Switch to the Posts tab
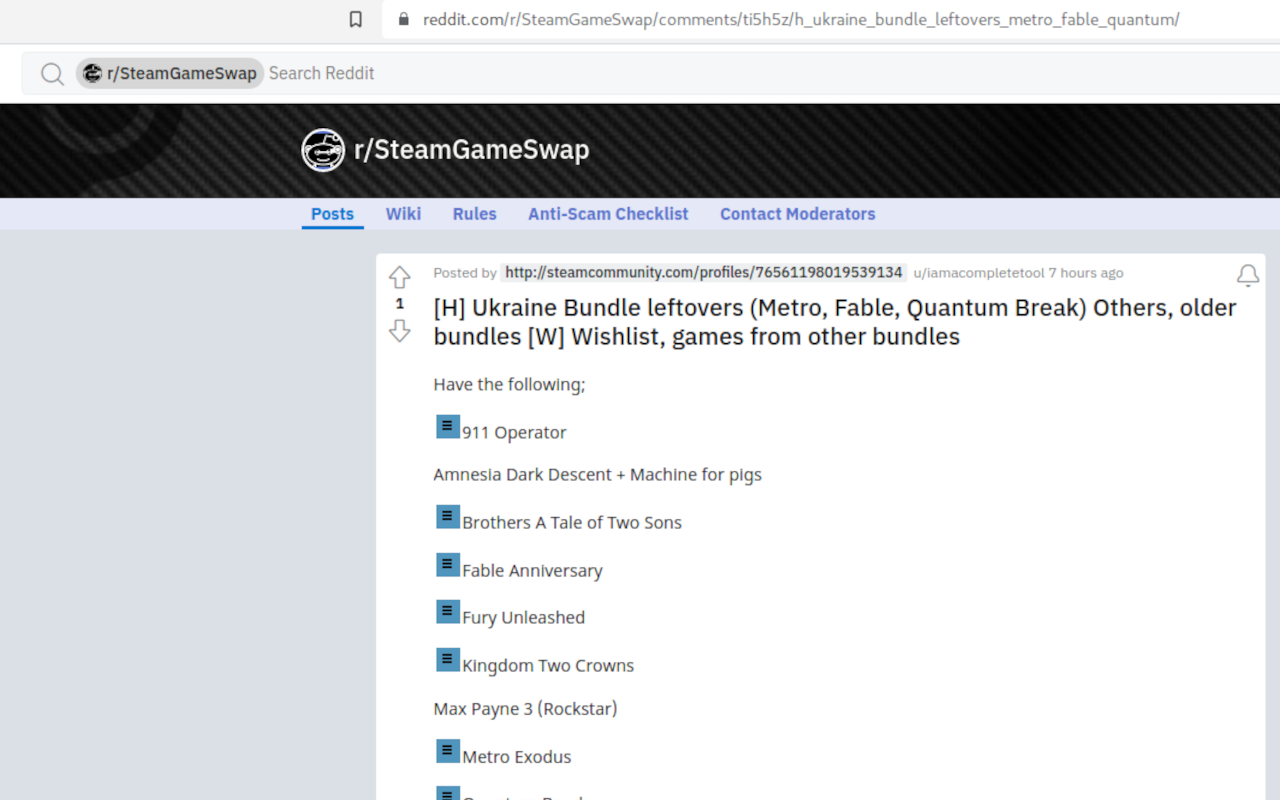The image size is (1280, 800). pos(332,214)
